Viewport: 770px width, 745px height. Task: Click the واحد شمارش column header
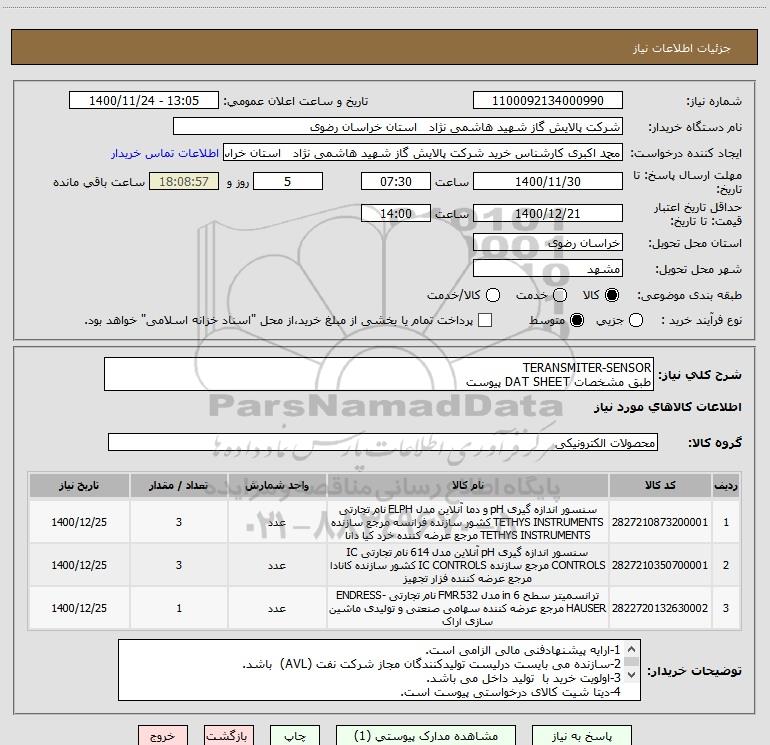point(277,485)
